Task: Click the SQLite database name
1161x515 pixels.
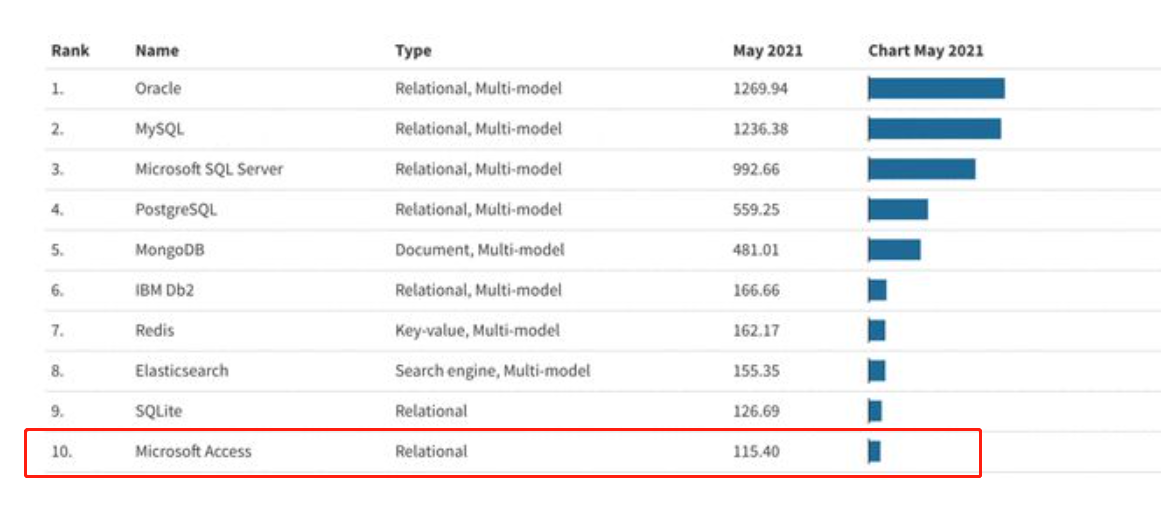Action: [x=158, y=411]
